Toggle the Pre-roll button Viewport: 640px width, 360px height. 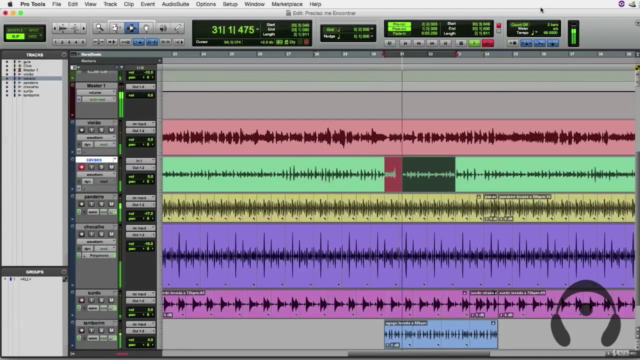[x=399, y=25]
